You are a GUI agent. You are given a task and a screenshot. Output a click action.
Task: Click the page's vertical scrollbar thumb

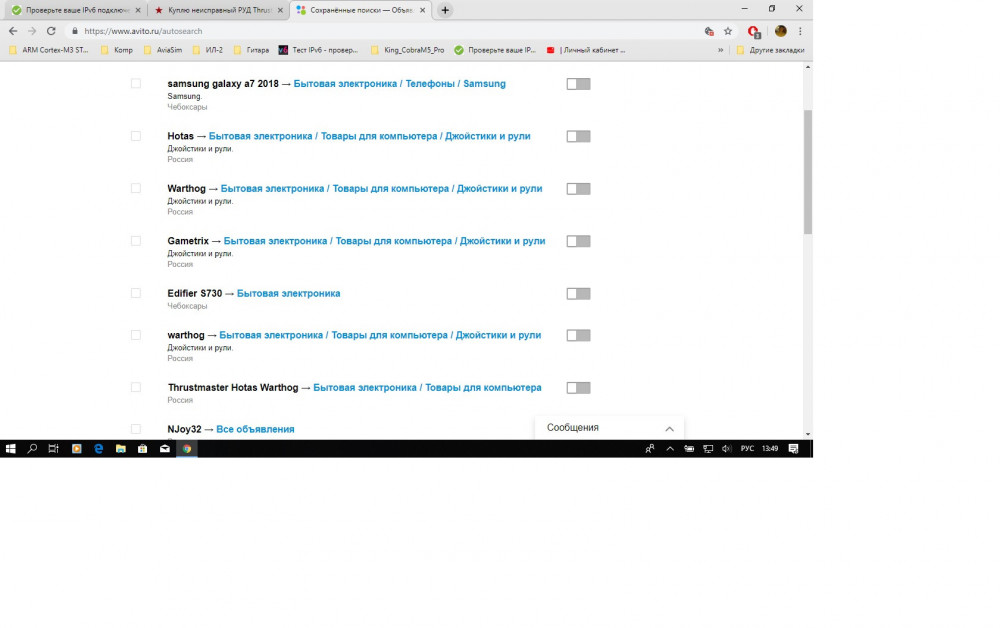click(x=807, y=172)
